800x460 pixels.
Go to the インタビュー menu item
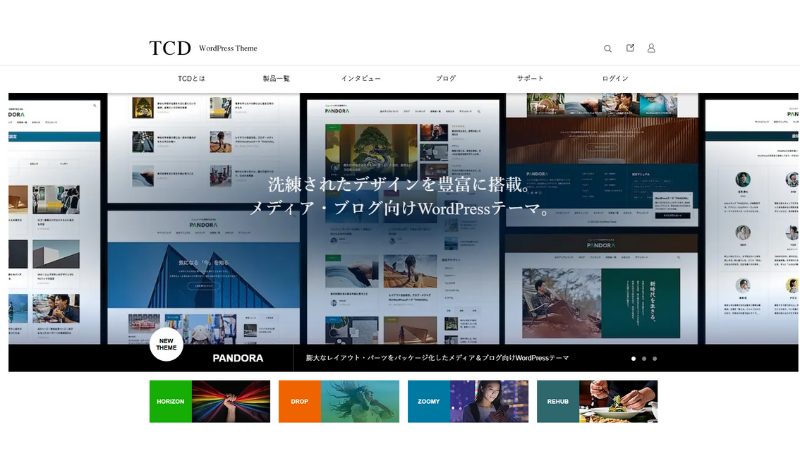pos(360,78)
